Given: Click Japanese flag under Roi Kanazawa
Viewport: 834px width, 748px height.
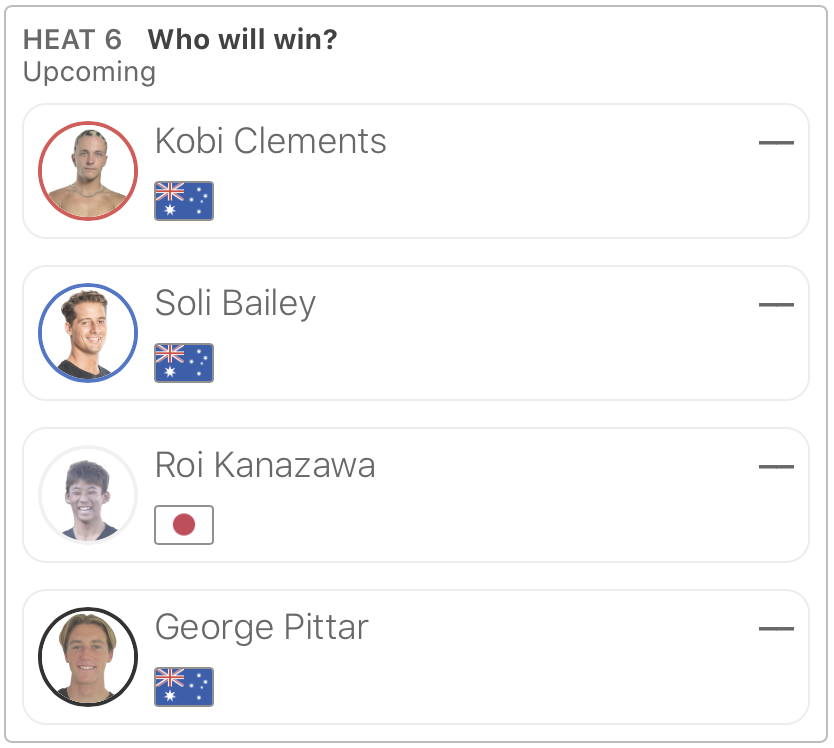Looking at the screenshot, I should 184,525.
